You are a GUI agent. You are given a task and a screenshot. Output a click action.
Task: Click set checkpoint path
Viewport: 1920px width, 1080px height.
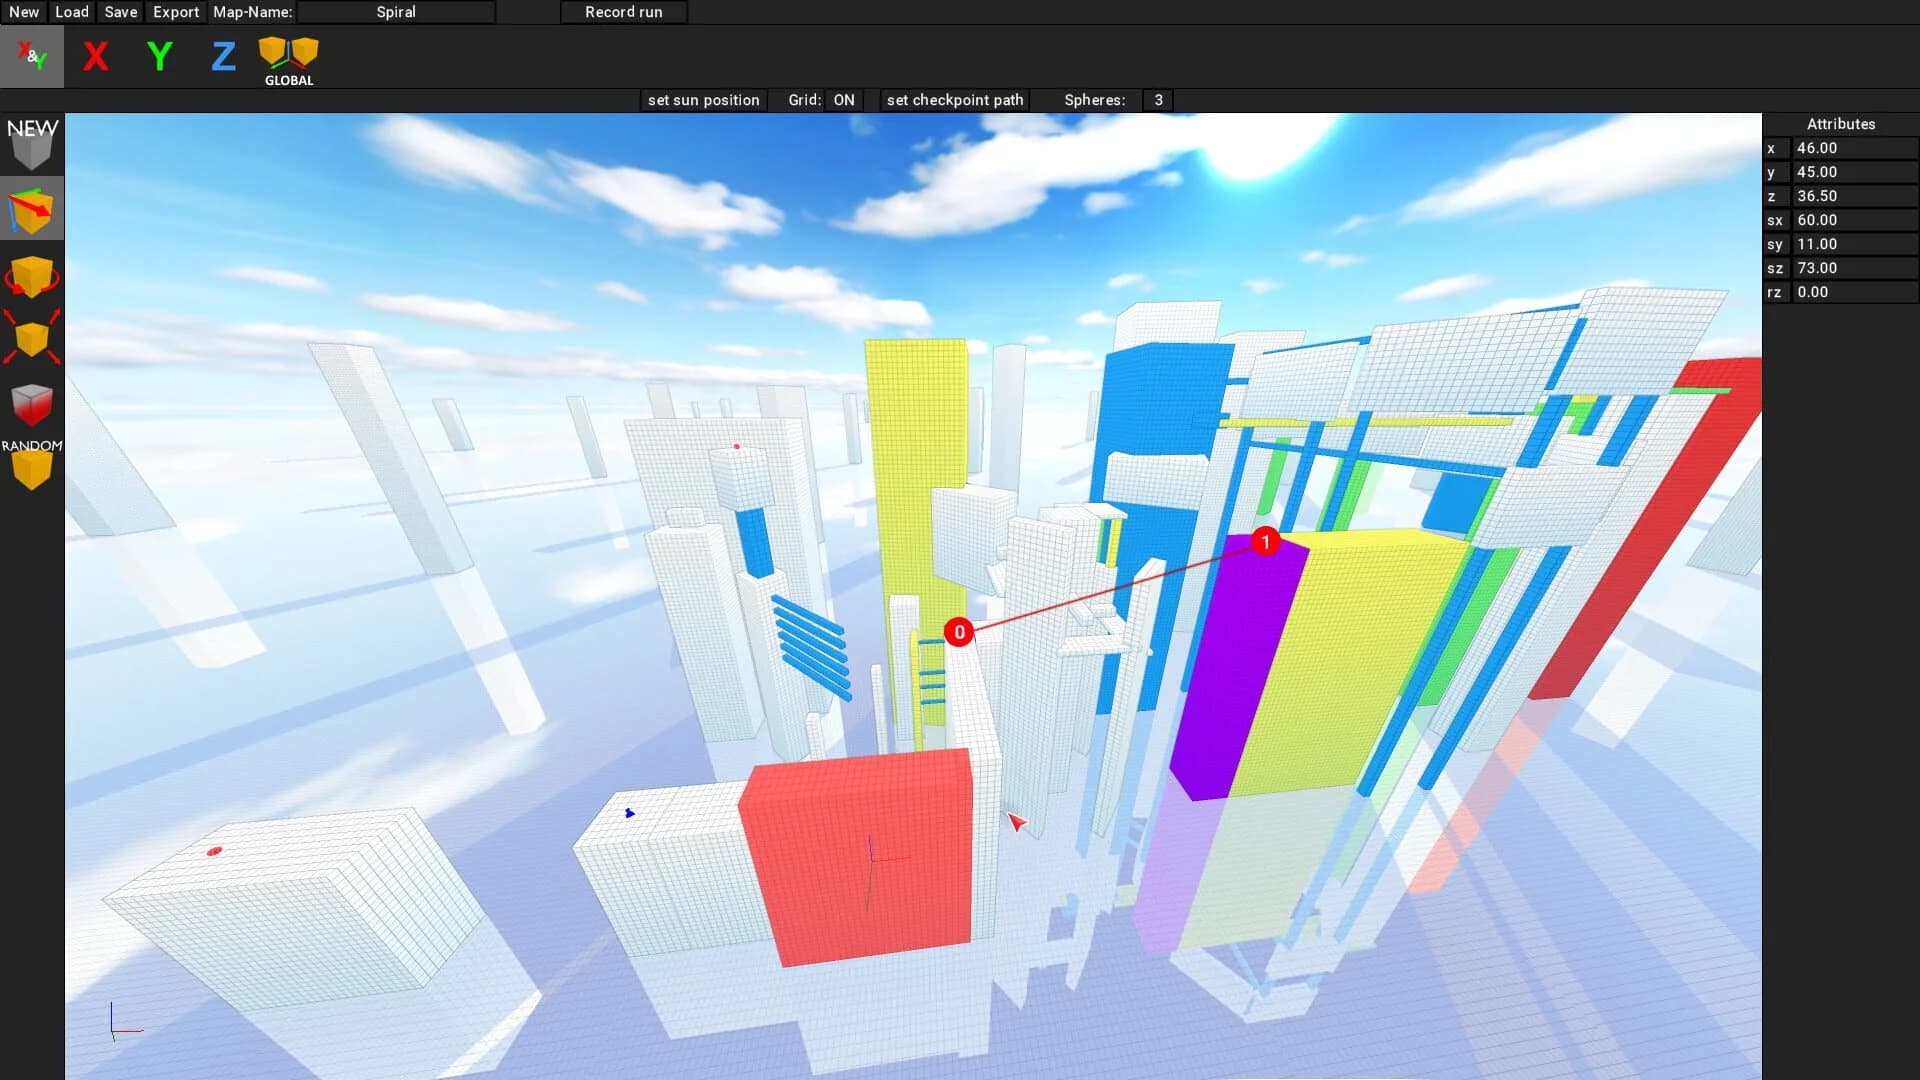click(953, 100)
